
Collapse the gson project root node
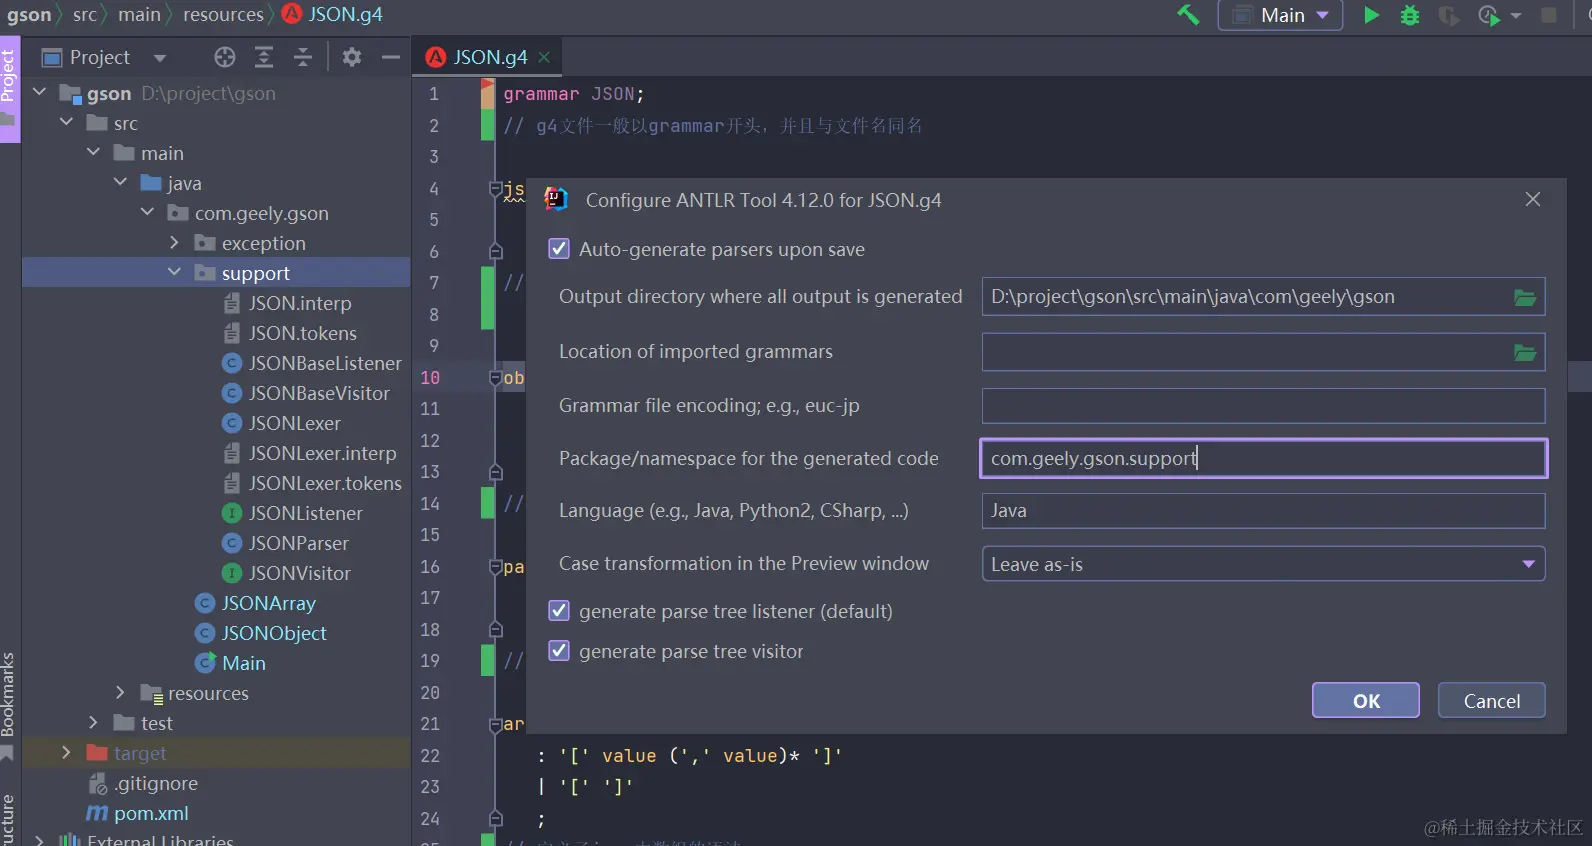pyautogui.click(x=40, y=92)
